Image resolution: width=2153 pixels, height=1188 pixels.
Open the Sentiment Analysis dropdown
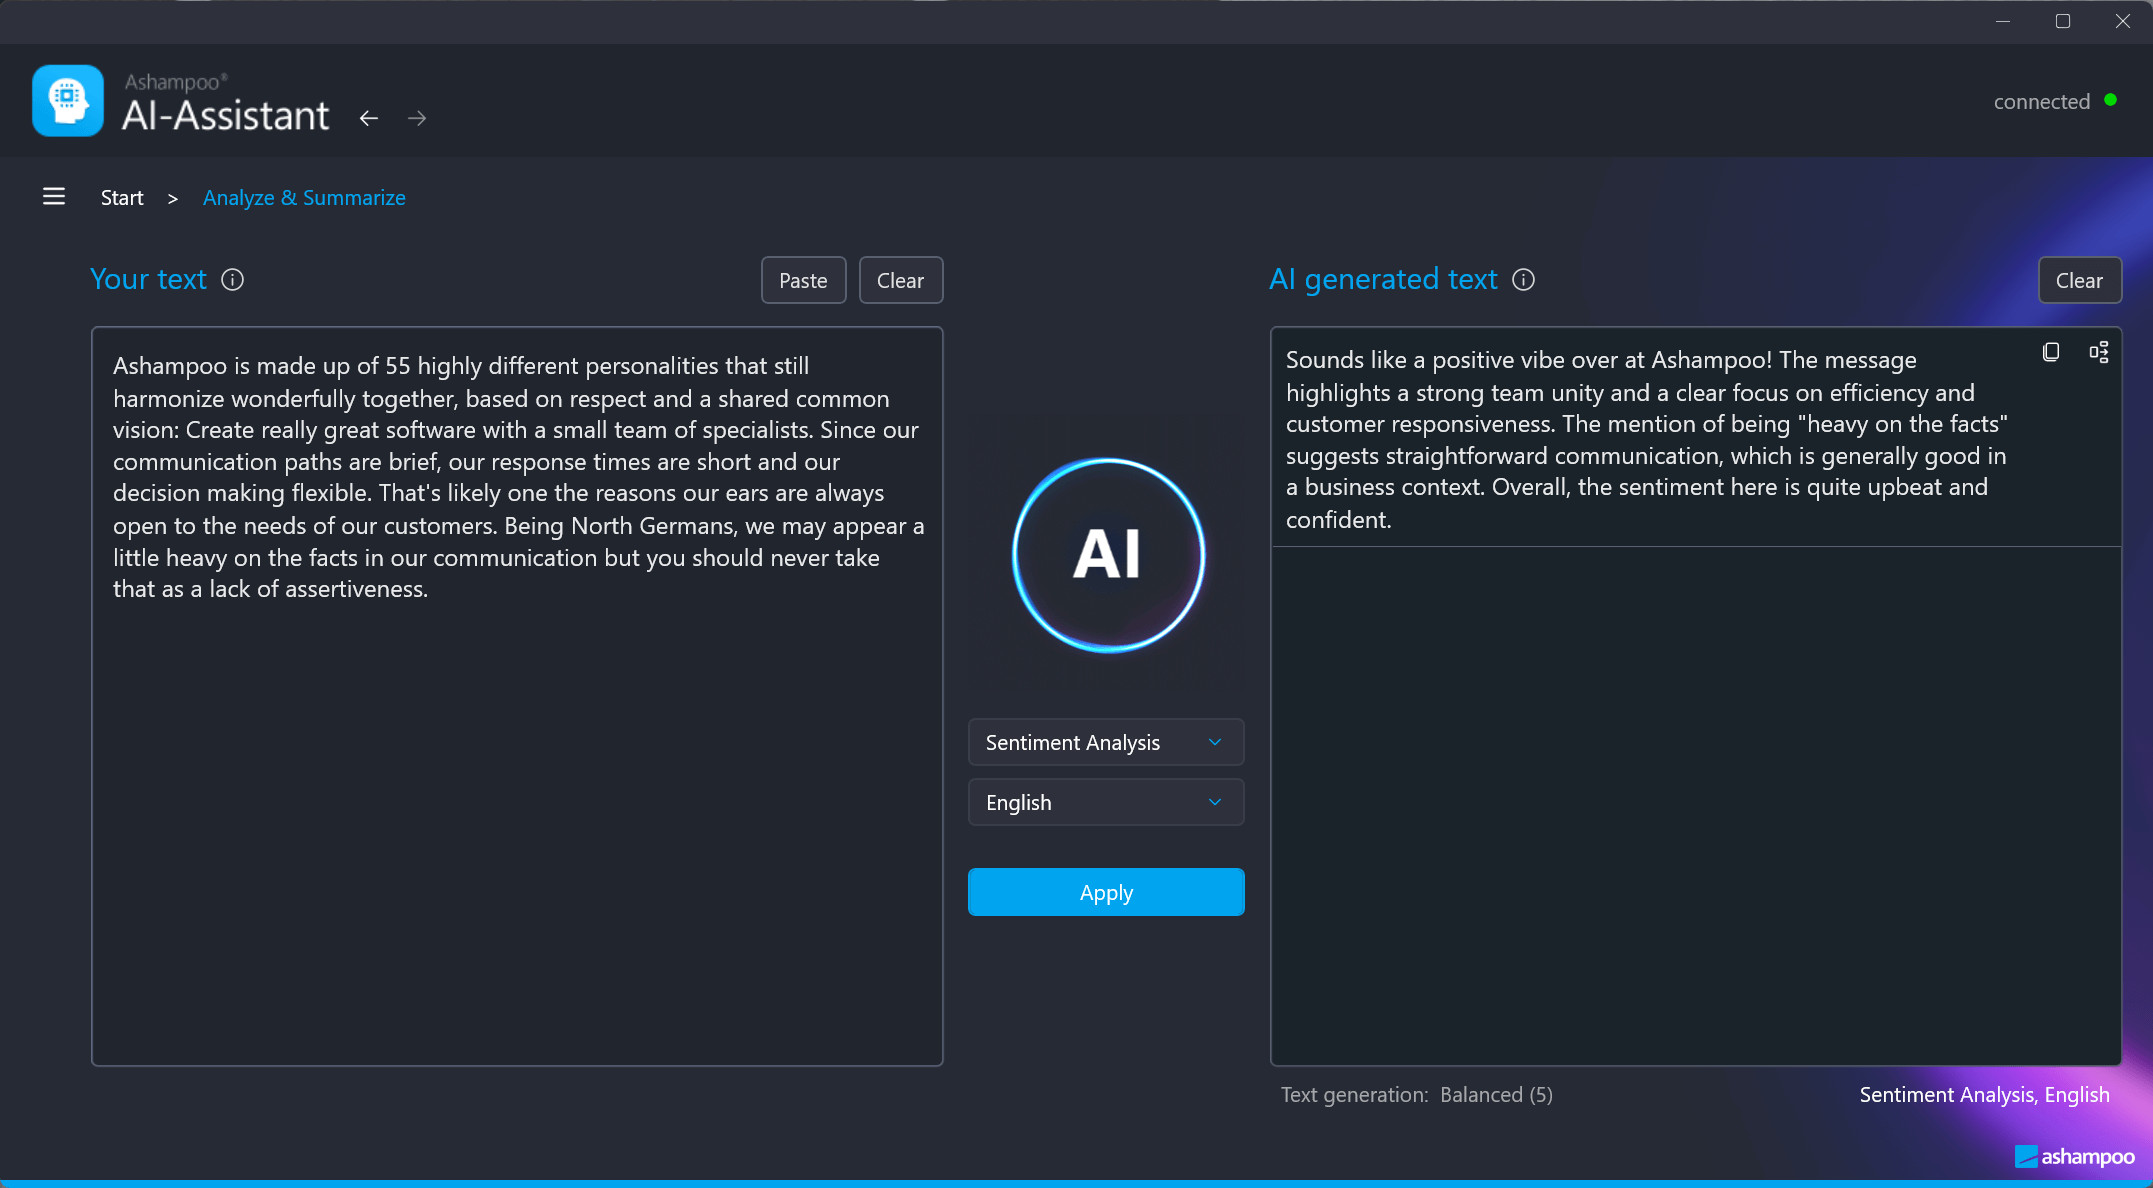[x=1106, y=742]
